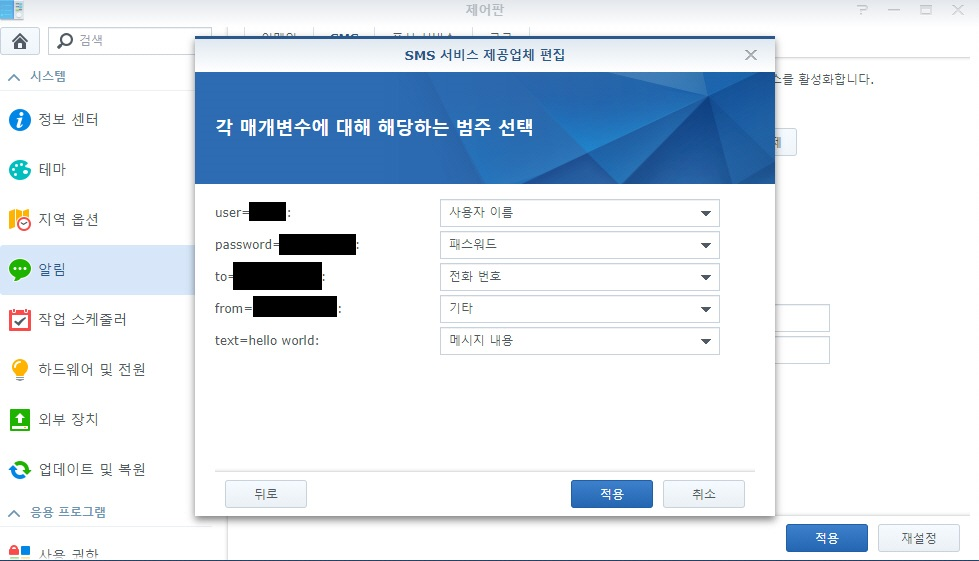Image resolution: width=979 pixels, height=561 pixels.
Task: Open the user parameter category dropdown
Action: click(579, 213)
